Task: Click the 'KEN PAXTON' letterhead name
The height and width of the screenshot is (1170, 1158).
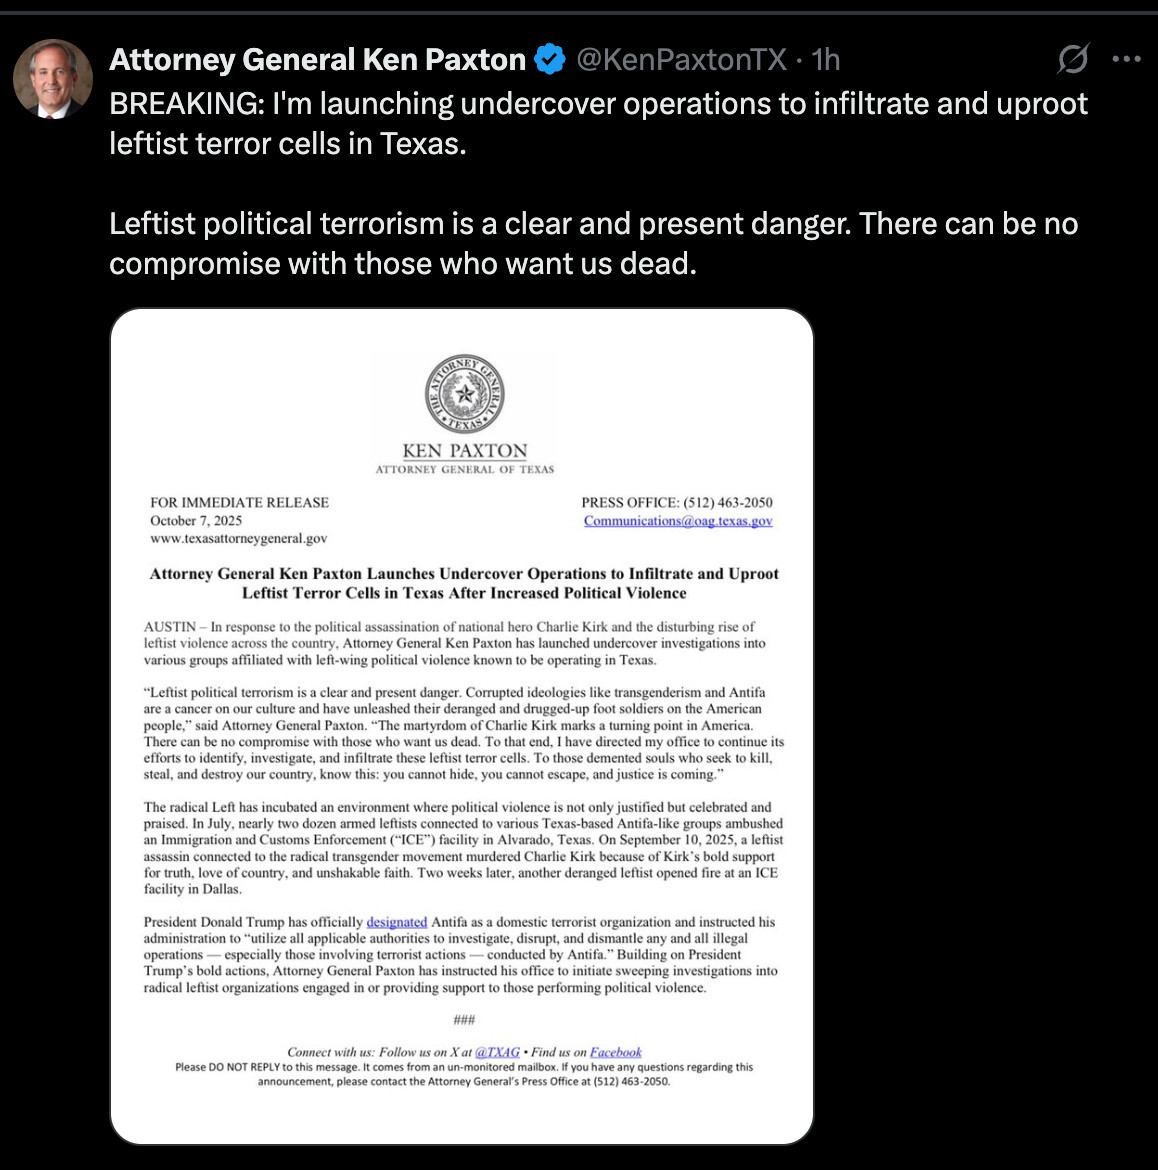Action: [464, 451]
